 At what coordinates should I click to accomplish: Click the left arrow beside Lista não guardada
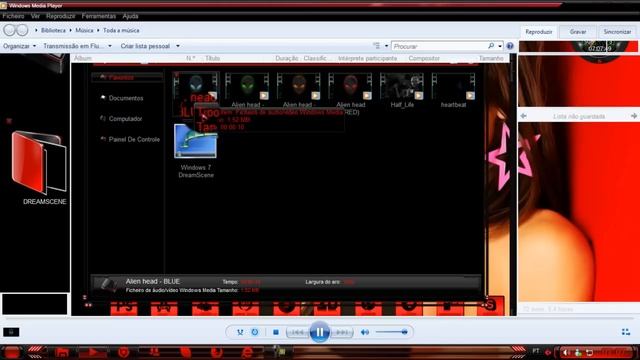click(x=524, y=116)
